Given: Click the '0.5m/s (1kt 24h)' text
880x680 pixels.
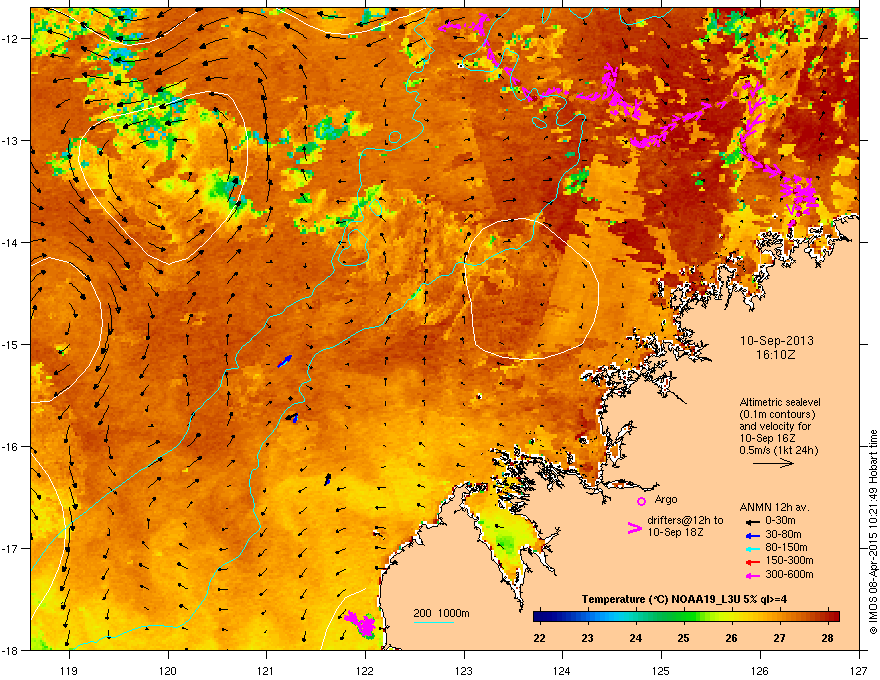Looking at the screenshot, I should coord(778,451).
